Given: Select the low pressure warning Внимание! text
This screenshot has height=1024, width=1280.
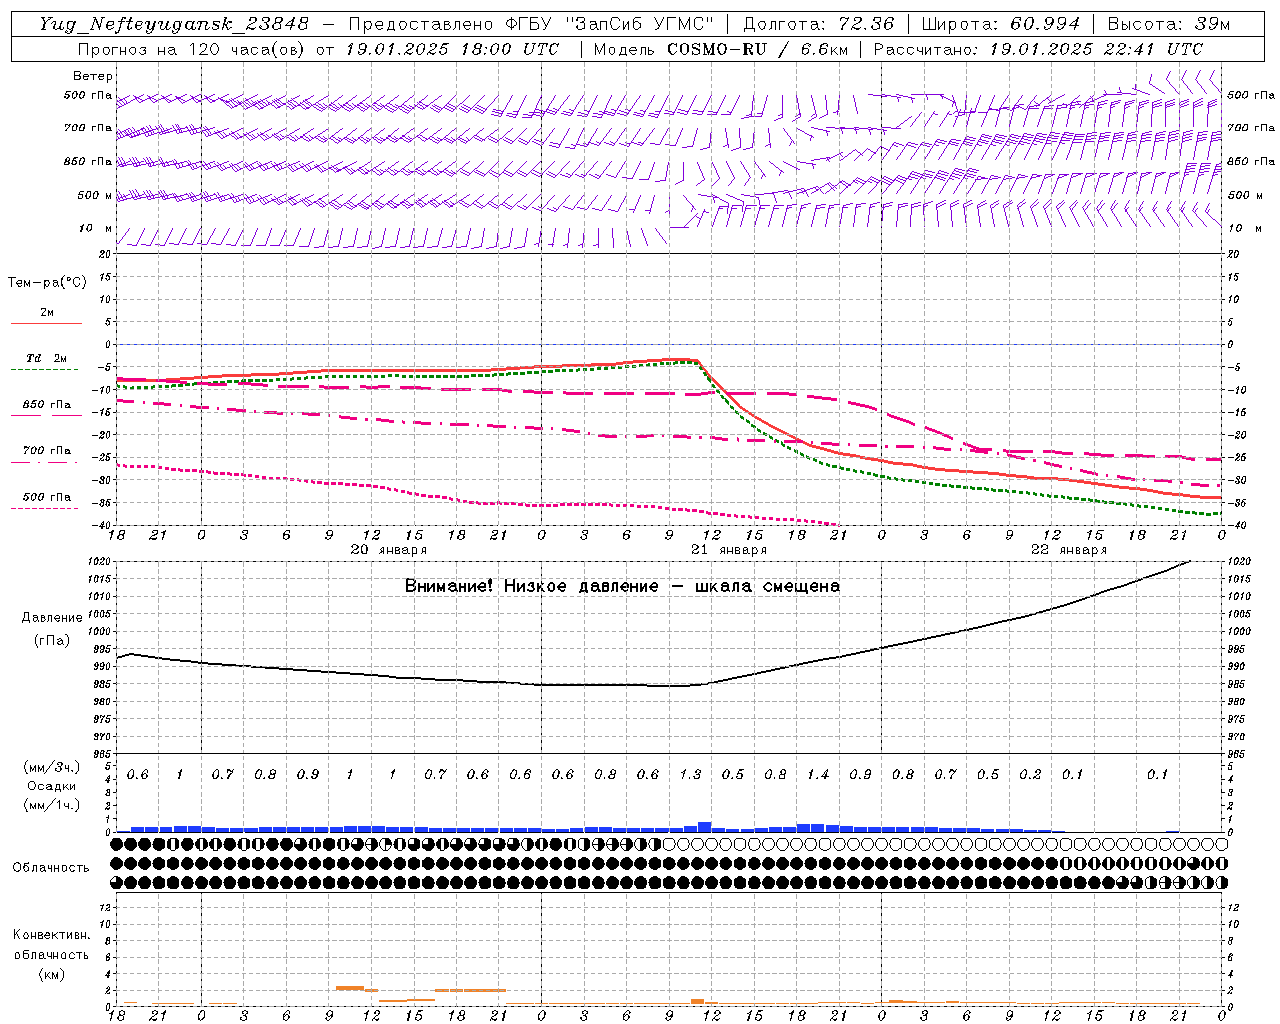Looking at the screenshot, I should (x=622, y=586).
